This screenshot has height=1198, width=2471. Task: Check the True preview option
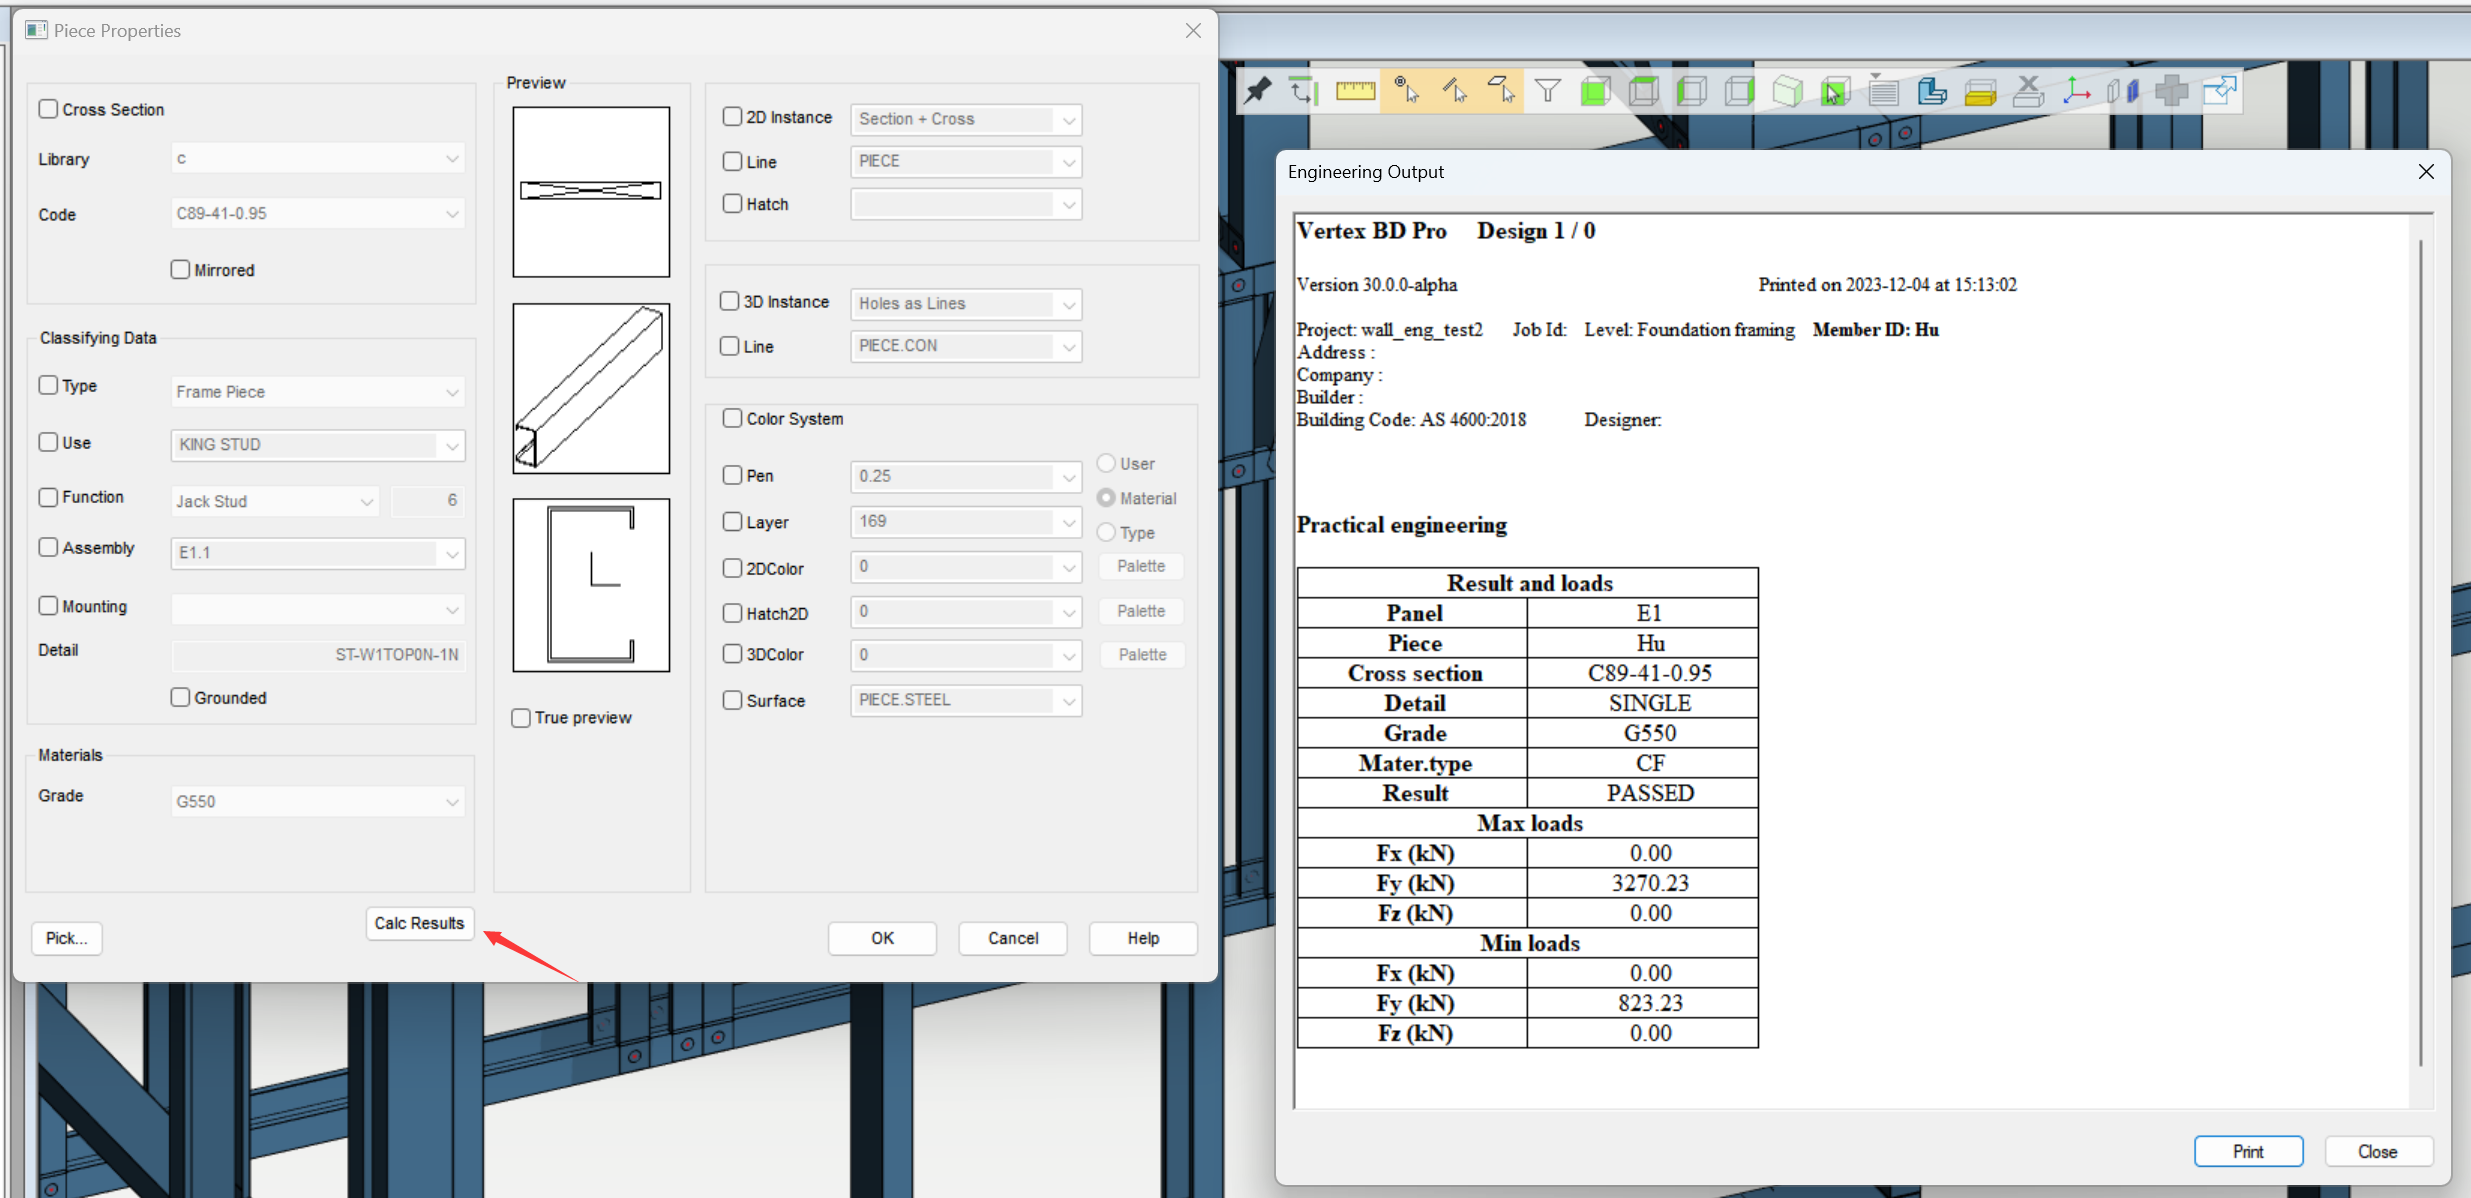click(x=520, y=717)
